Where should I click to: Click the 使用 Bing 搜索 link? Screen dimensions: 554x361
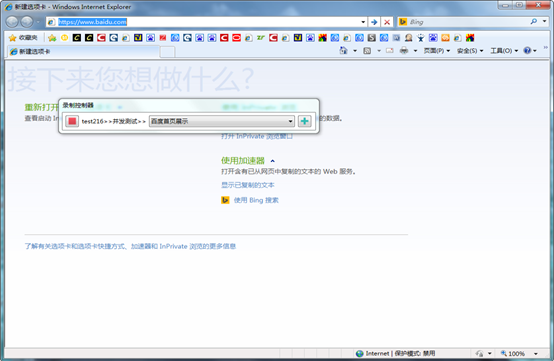(x=256, y=200)
